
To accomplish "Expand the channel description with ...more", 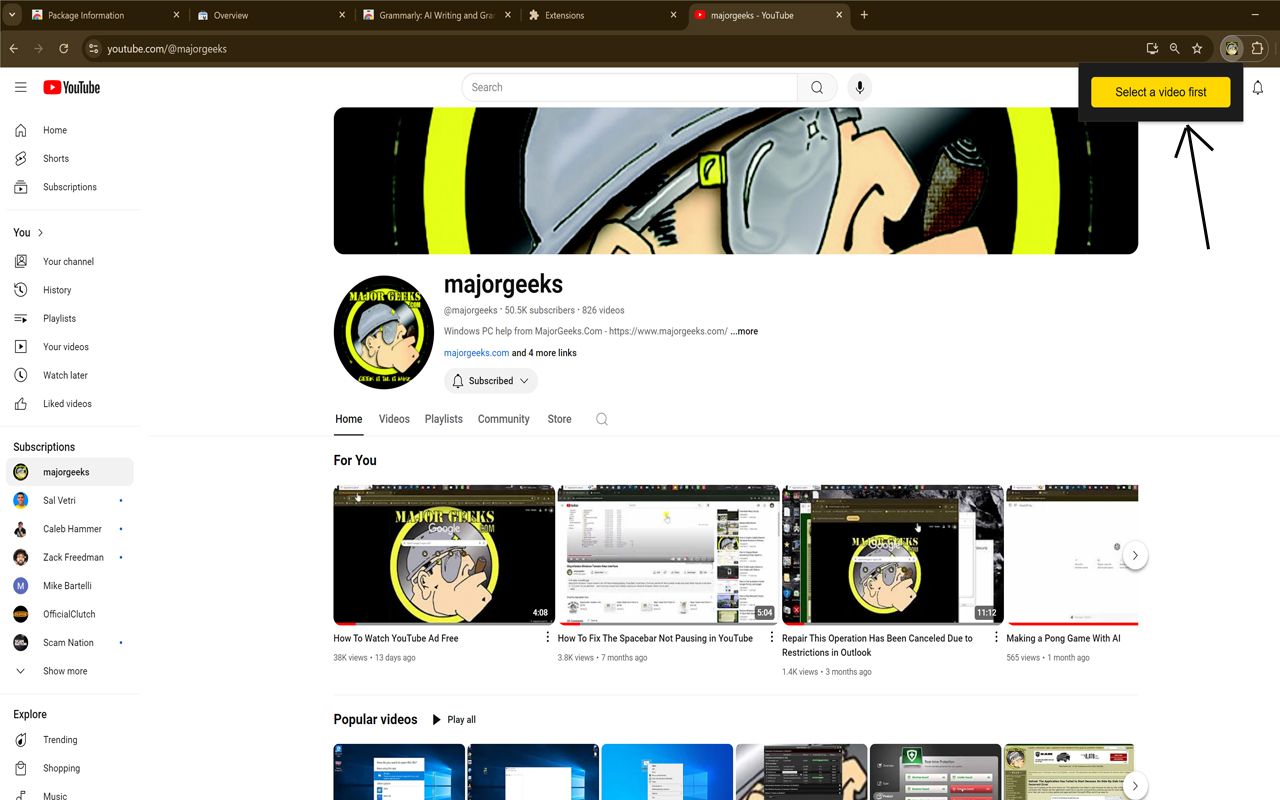I will pos(743,331).
